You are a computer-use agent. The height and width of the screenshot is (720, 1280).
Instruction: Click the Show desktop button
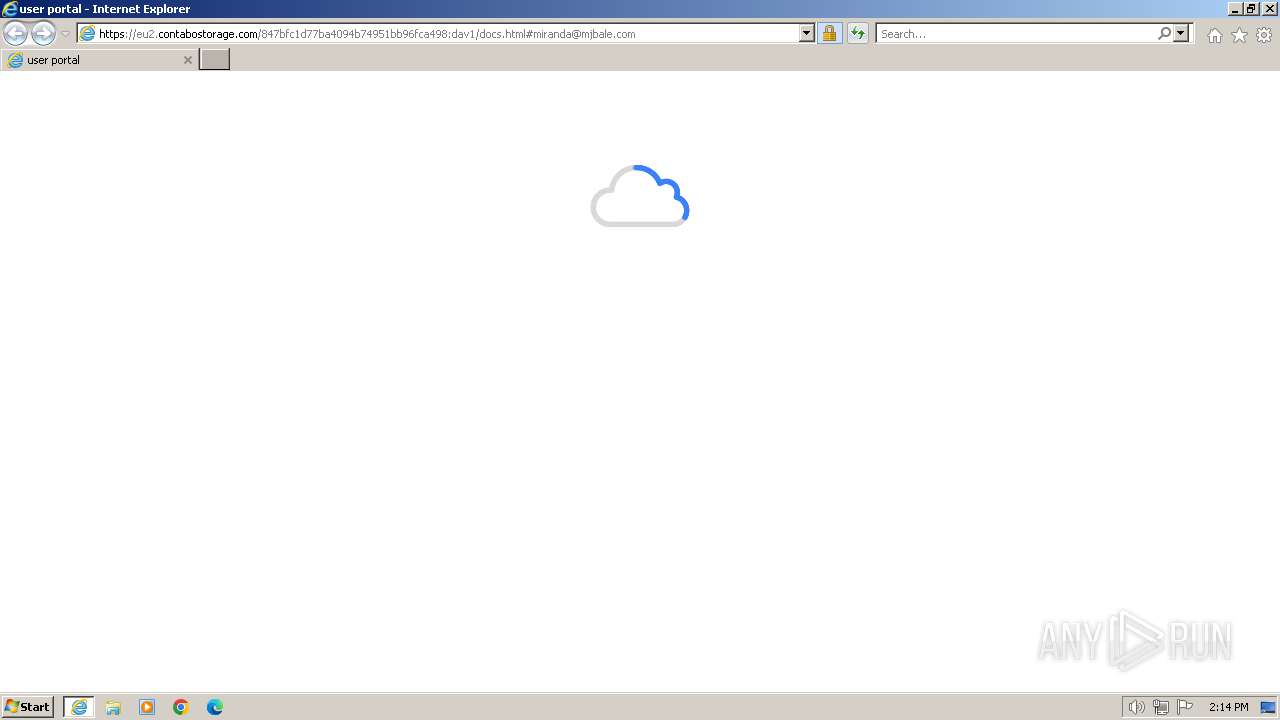coord(1268,707)
